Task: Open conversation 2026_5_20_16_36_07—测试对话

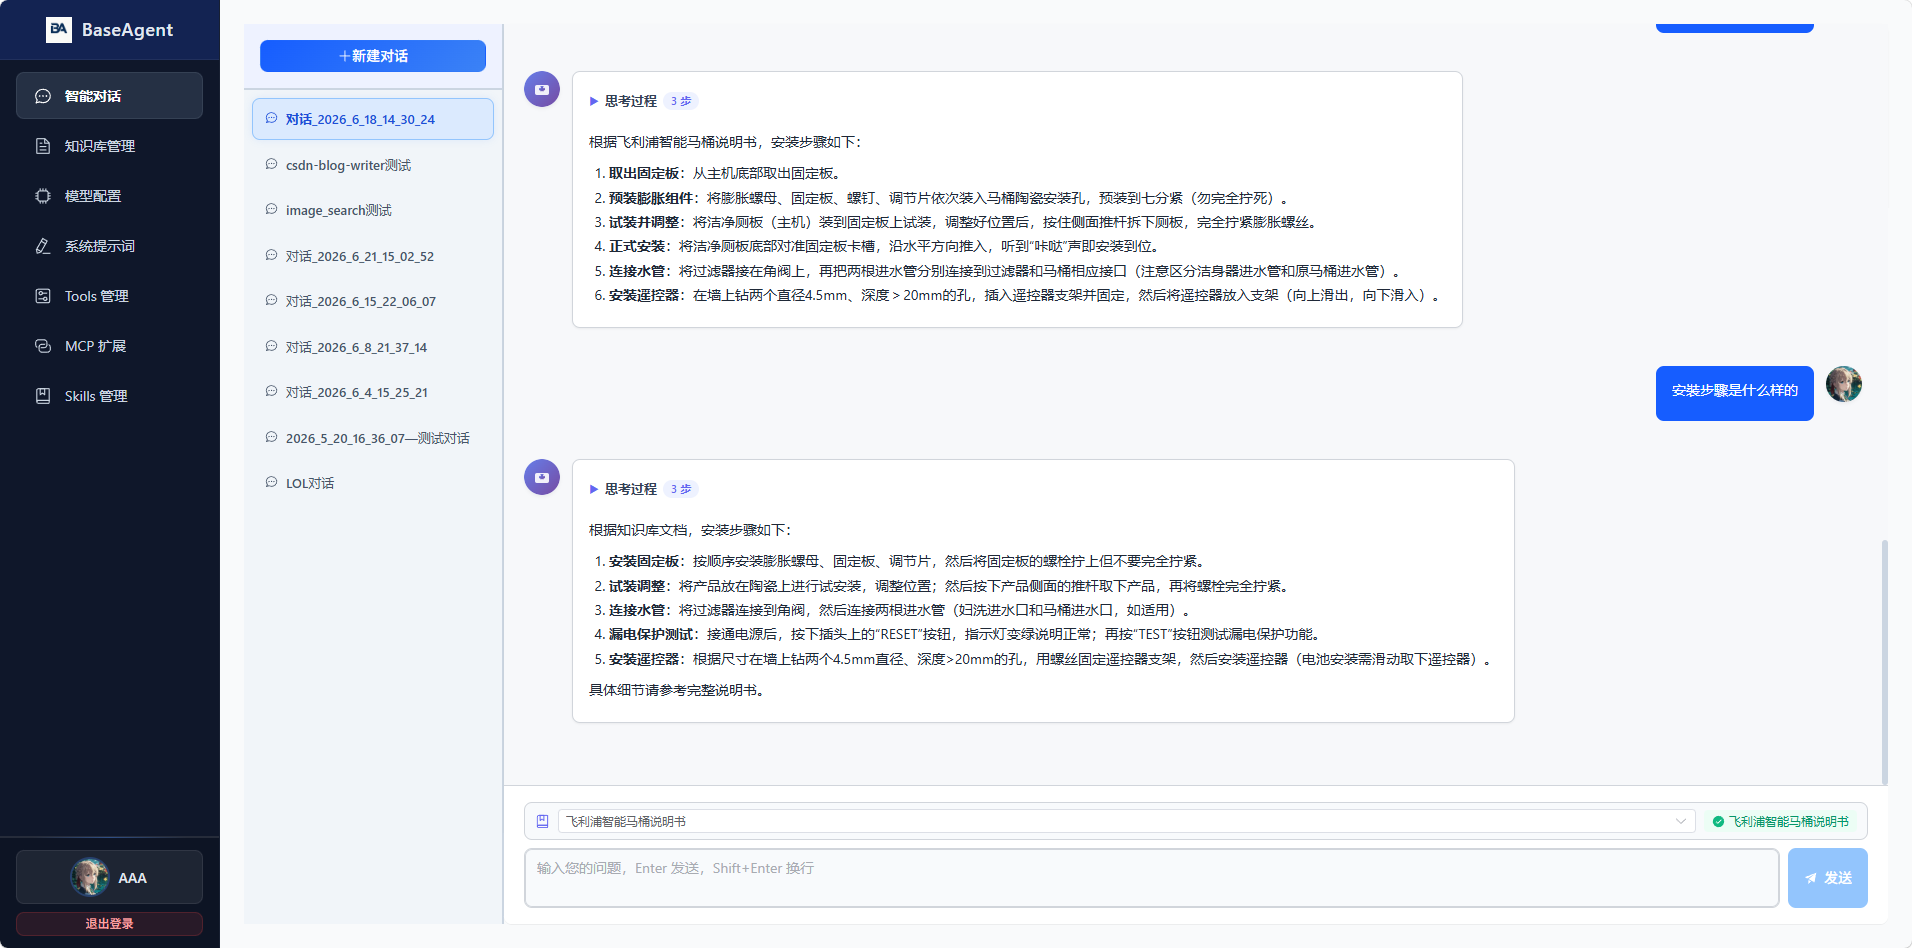Action: 373,438
